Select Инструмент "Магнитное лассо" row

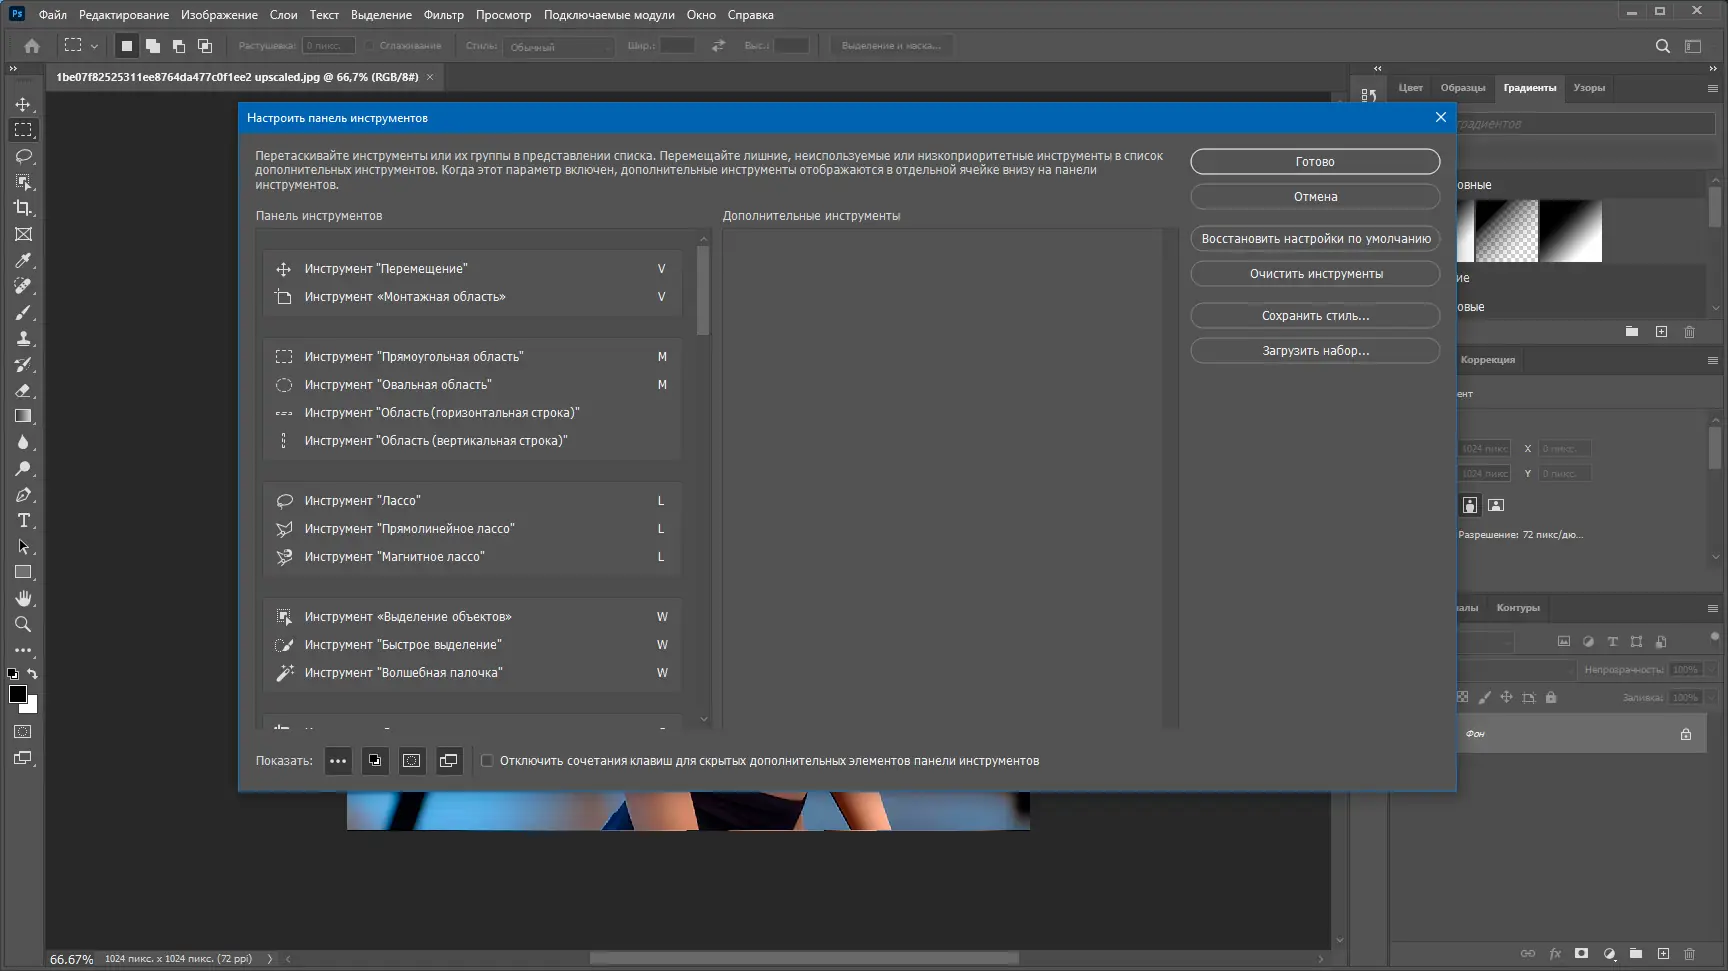coord(472,557)
